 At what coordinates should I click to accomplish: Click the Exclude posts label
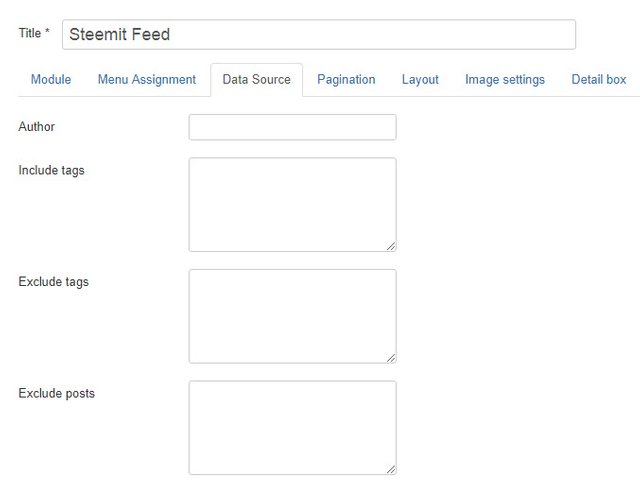pos(56,393)
